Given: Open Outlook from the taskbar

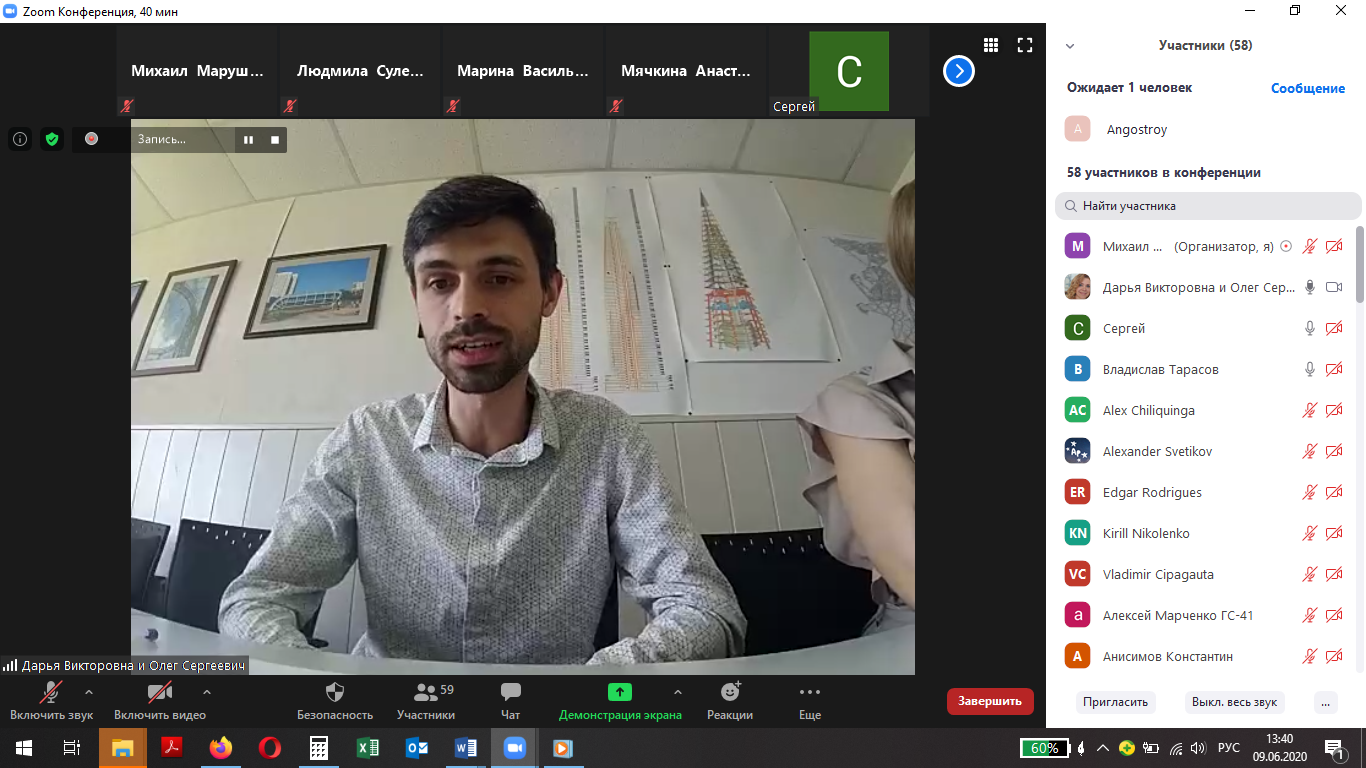Looking at the screenshot, I should (x=417, y=747).
